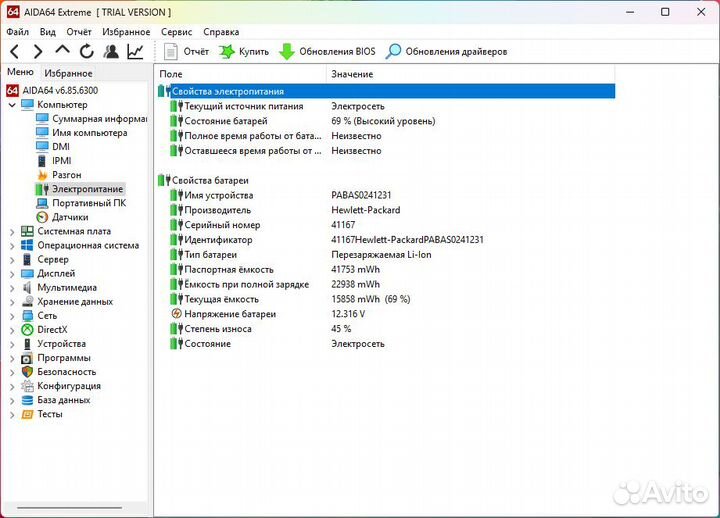This screenshot has width=720, height=518.
Task: Click the Refresh toolbar icon
Action: 87,51
